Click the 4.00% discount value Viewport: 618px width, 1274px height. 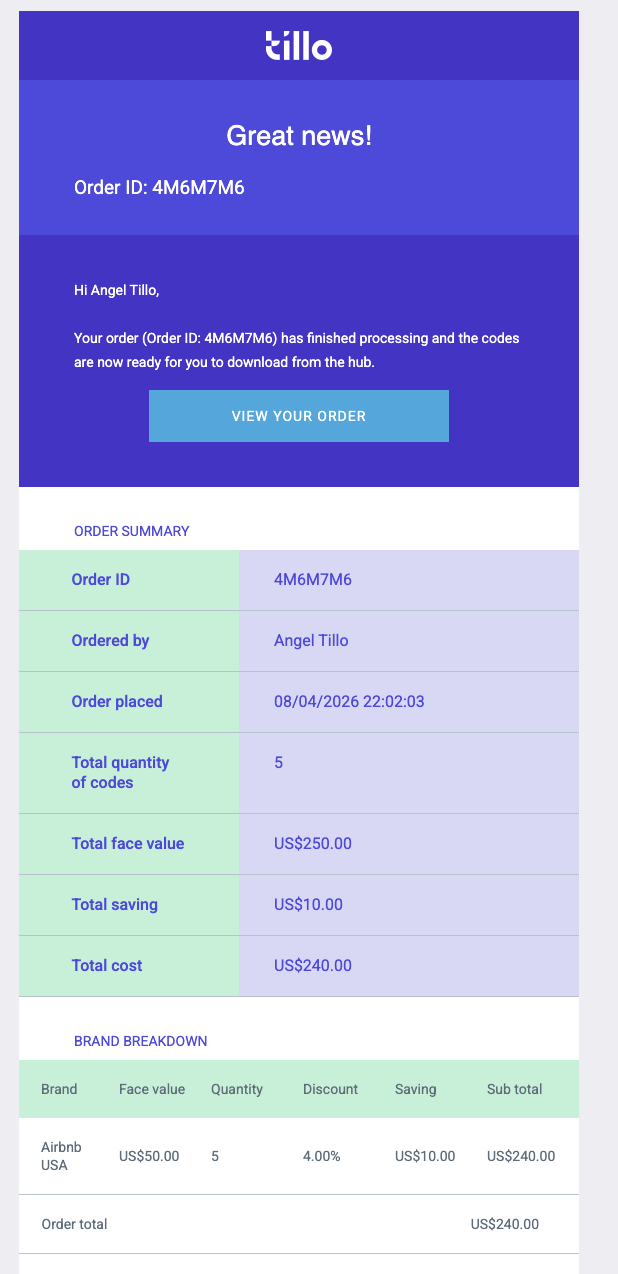coord(323,1156)
